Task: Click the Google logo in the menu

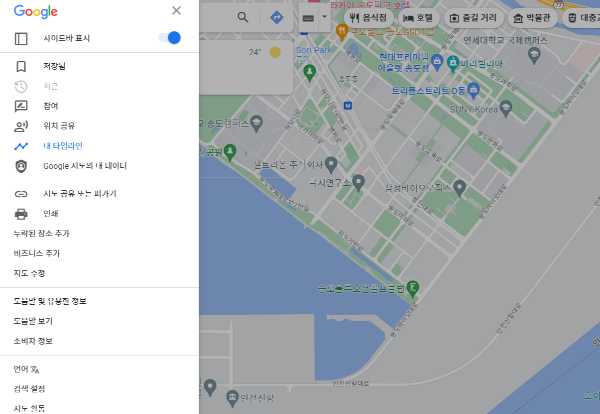Action: [x=36, y=11]
